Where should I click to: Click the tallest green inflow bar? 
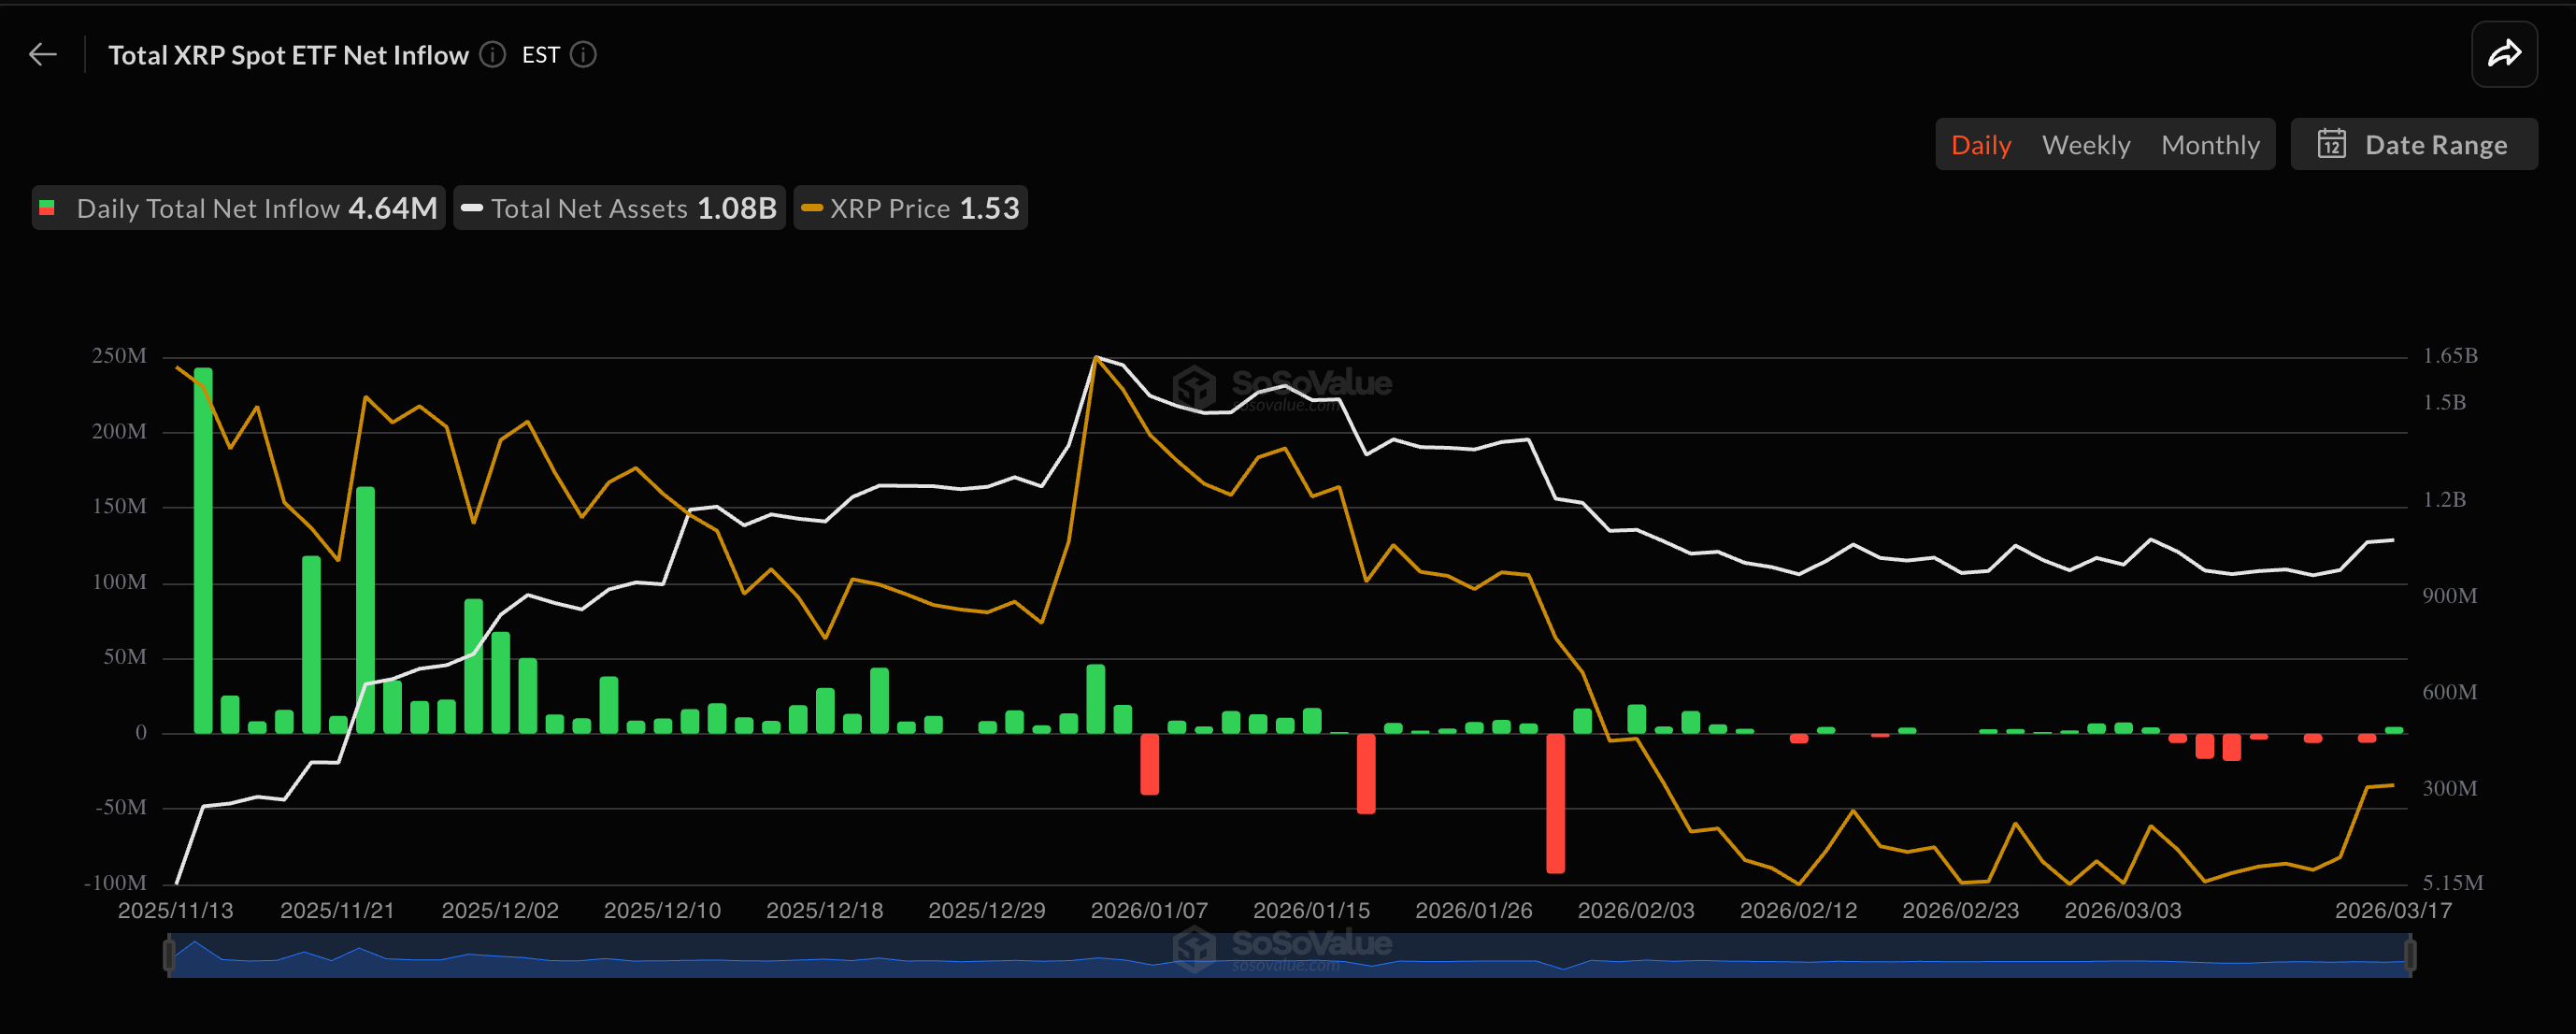tap(203, 550)
